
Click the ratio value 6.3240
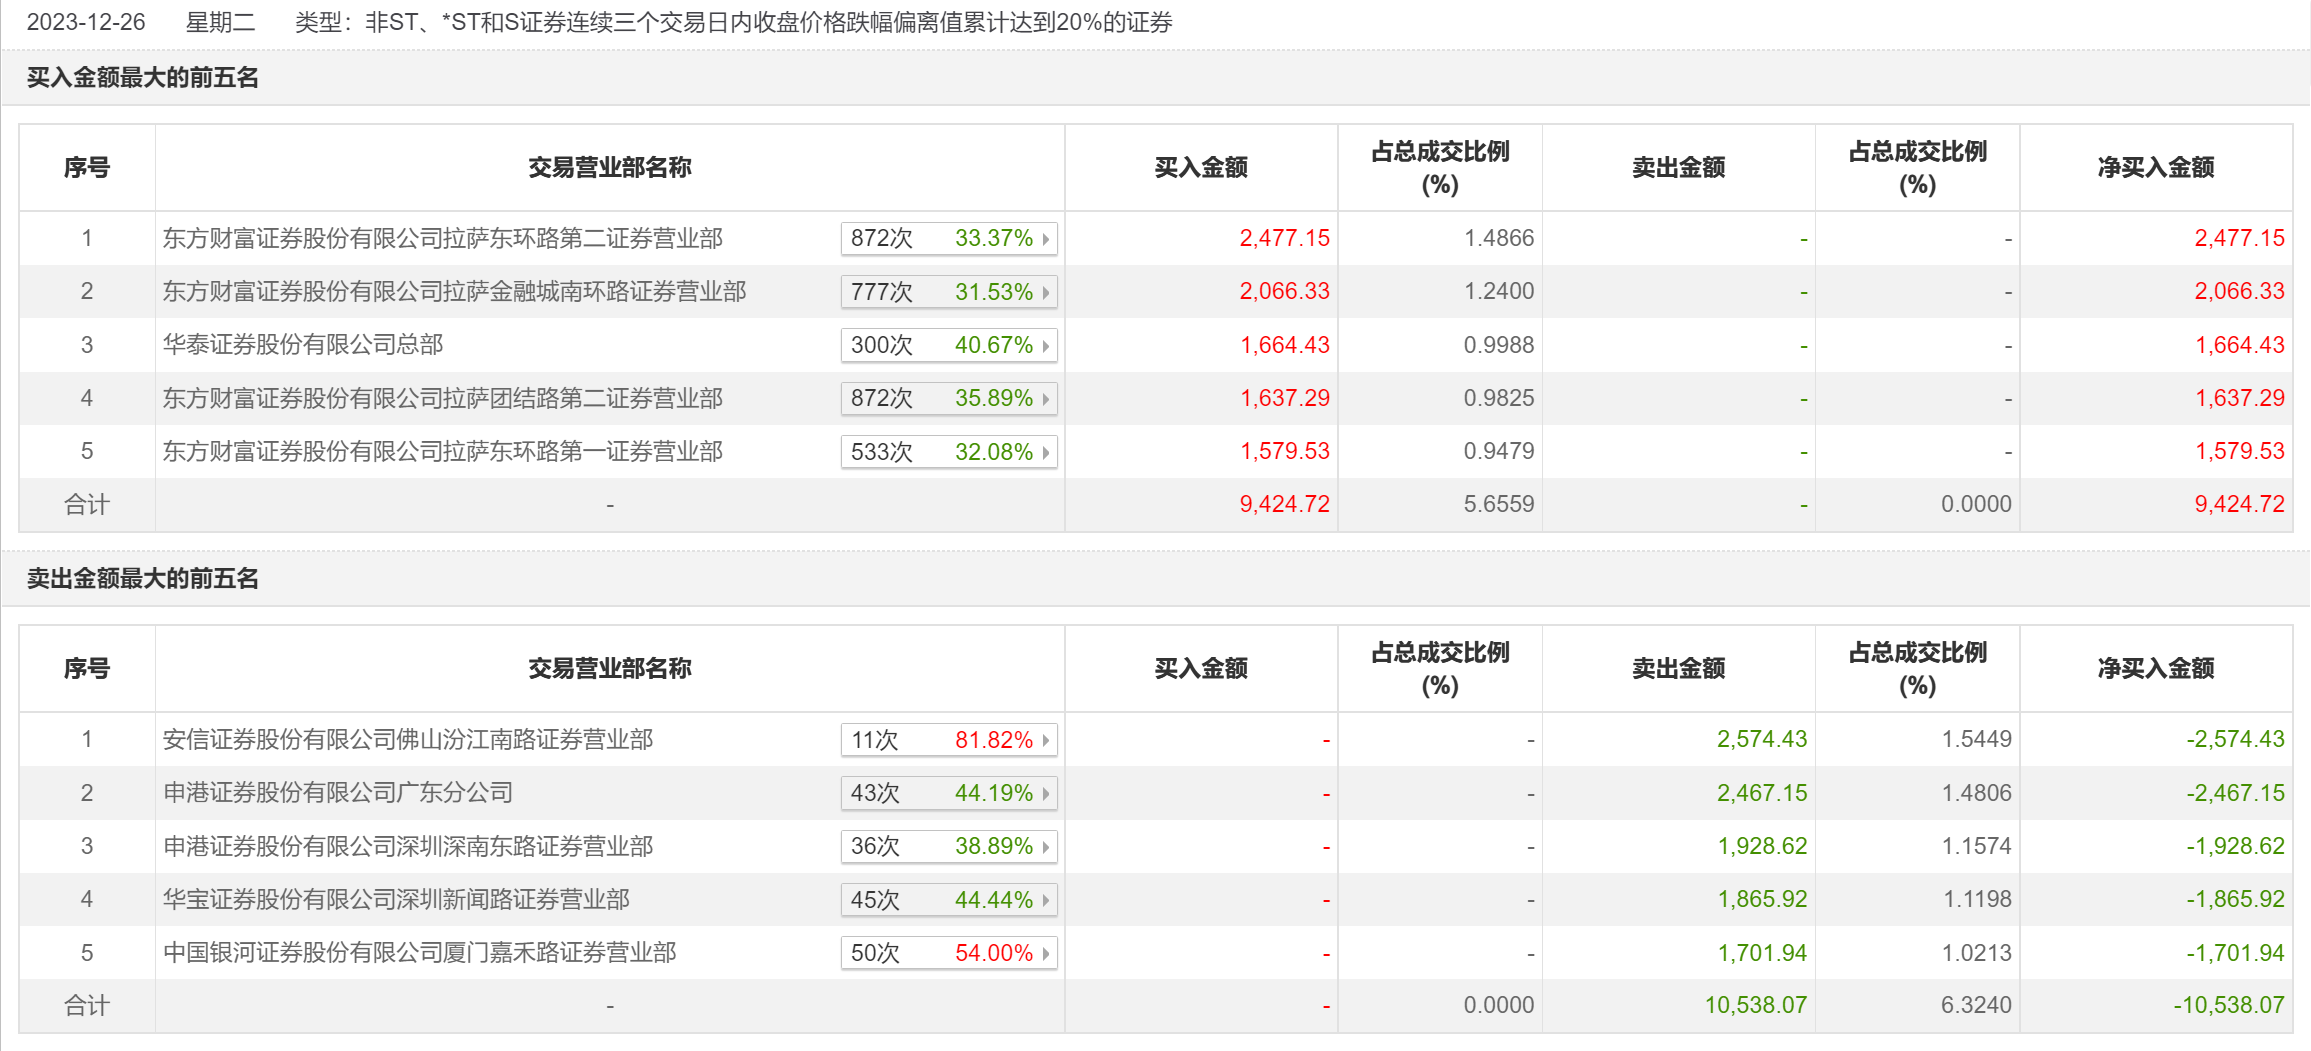tap(1976, 1005)
